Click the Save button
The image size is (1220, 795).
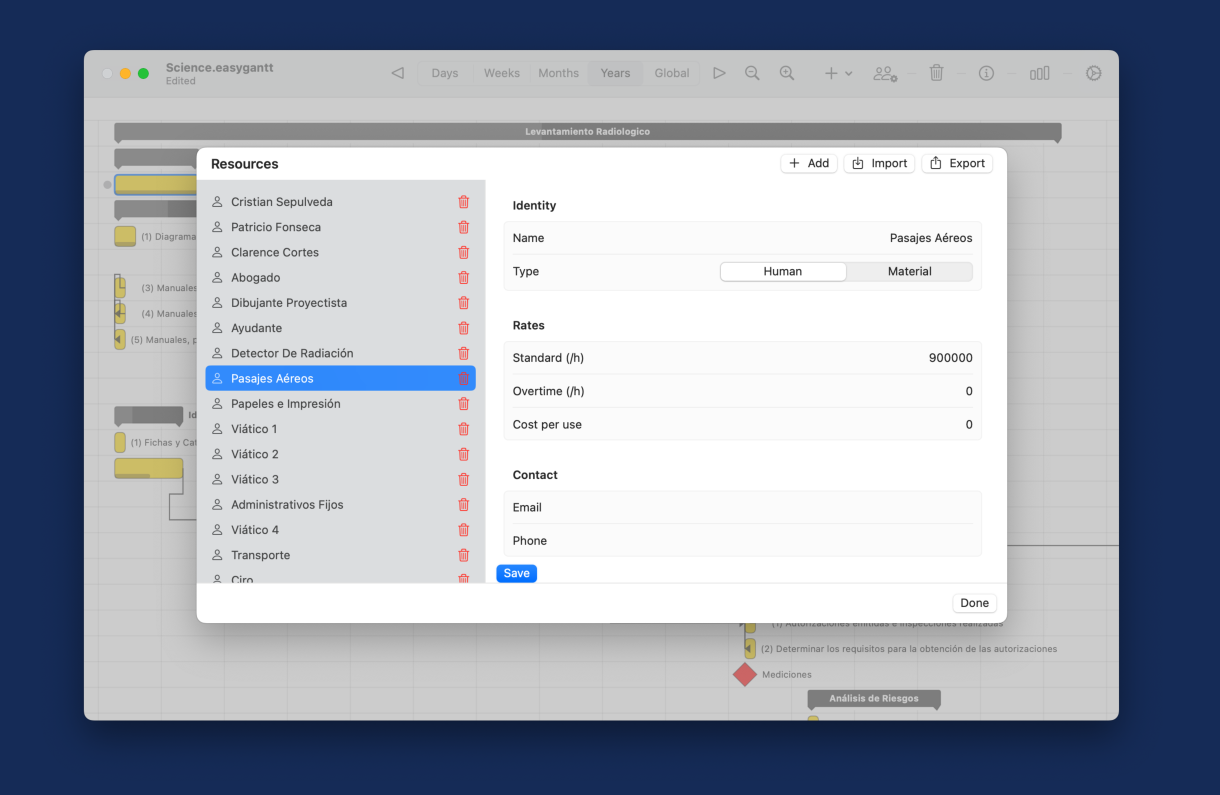(x=516, y=573)
